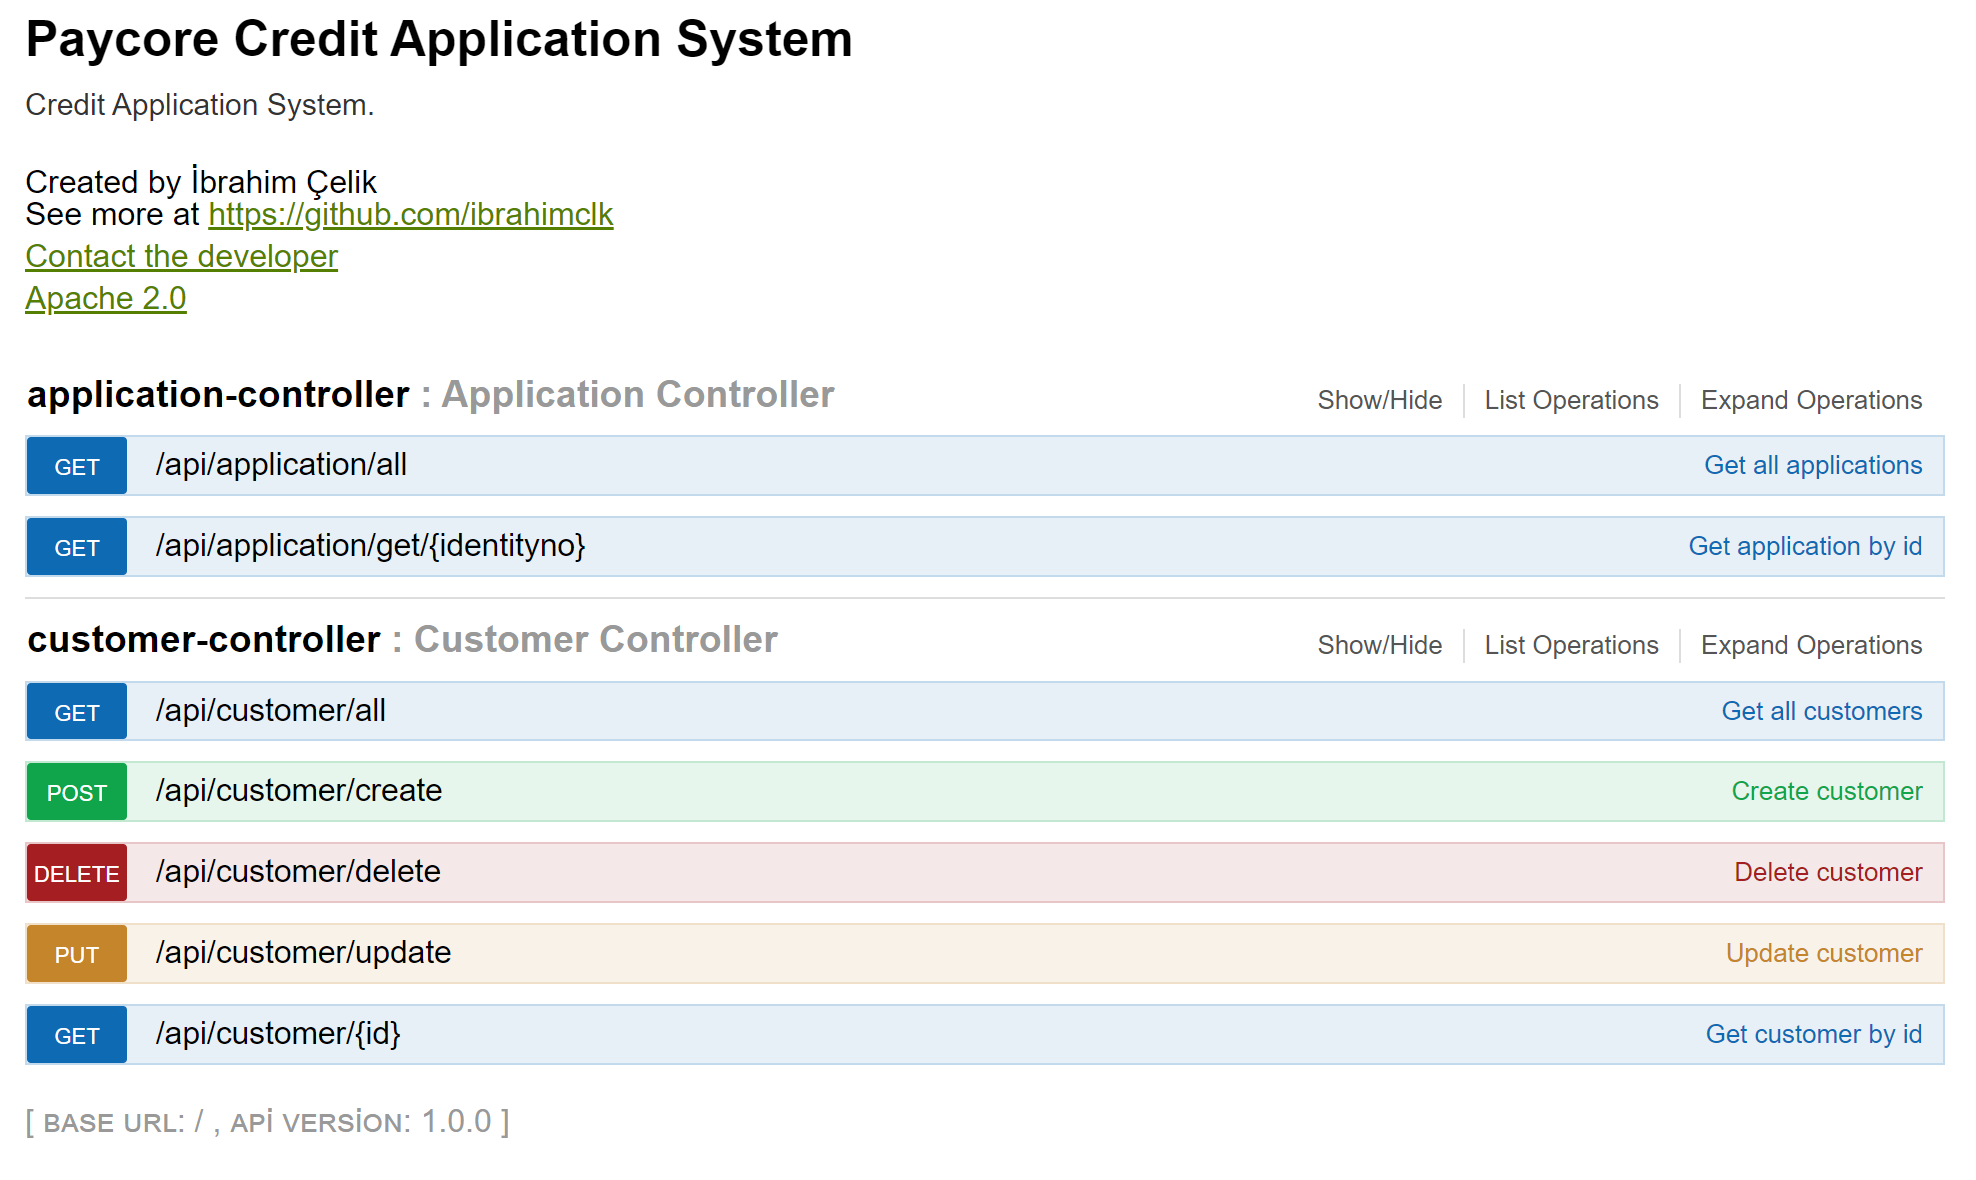Click the DELETE badge on /api/customer/delete

click(x=76, y=872)
